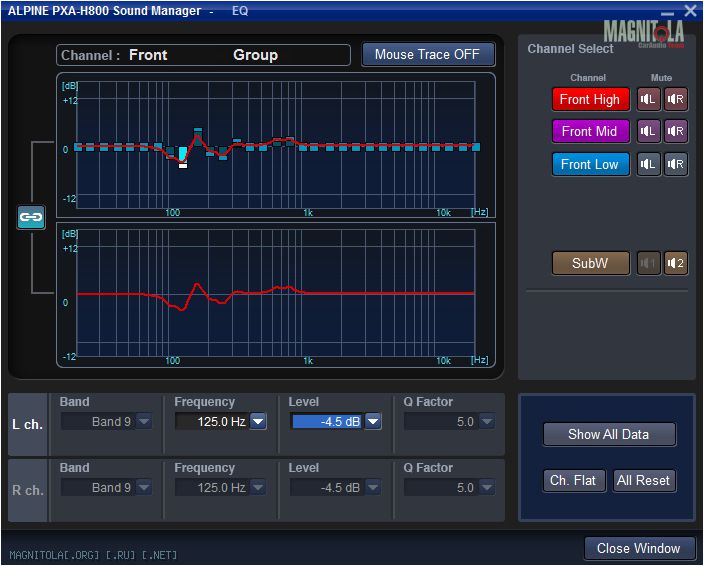The height and width of the screenshot is (566, 704).
Task: Mute the Front Low left speaker
Action: tap(649, 164)
